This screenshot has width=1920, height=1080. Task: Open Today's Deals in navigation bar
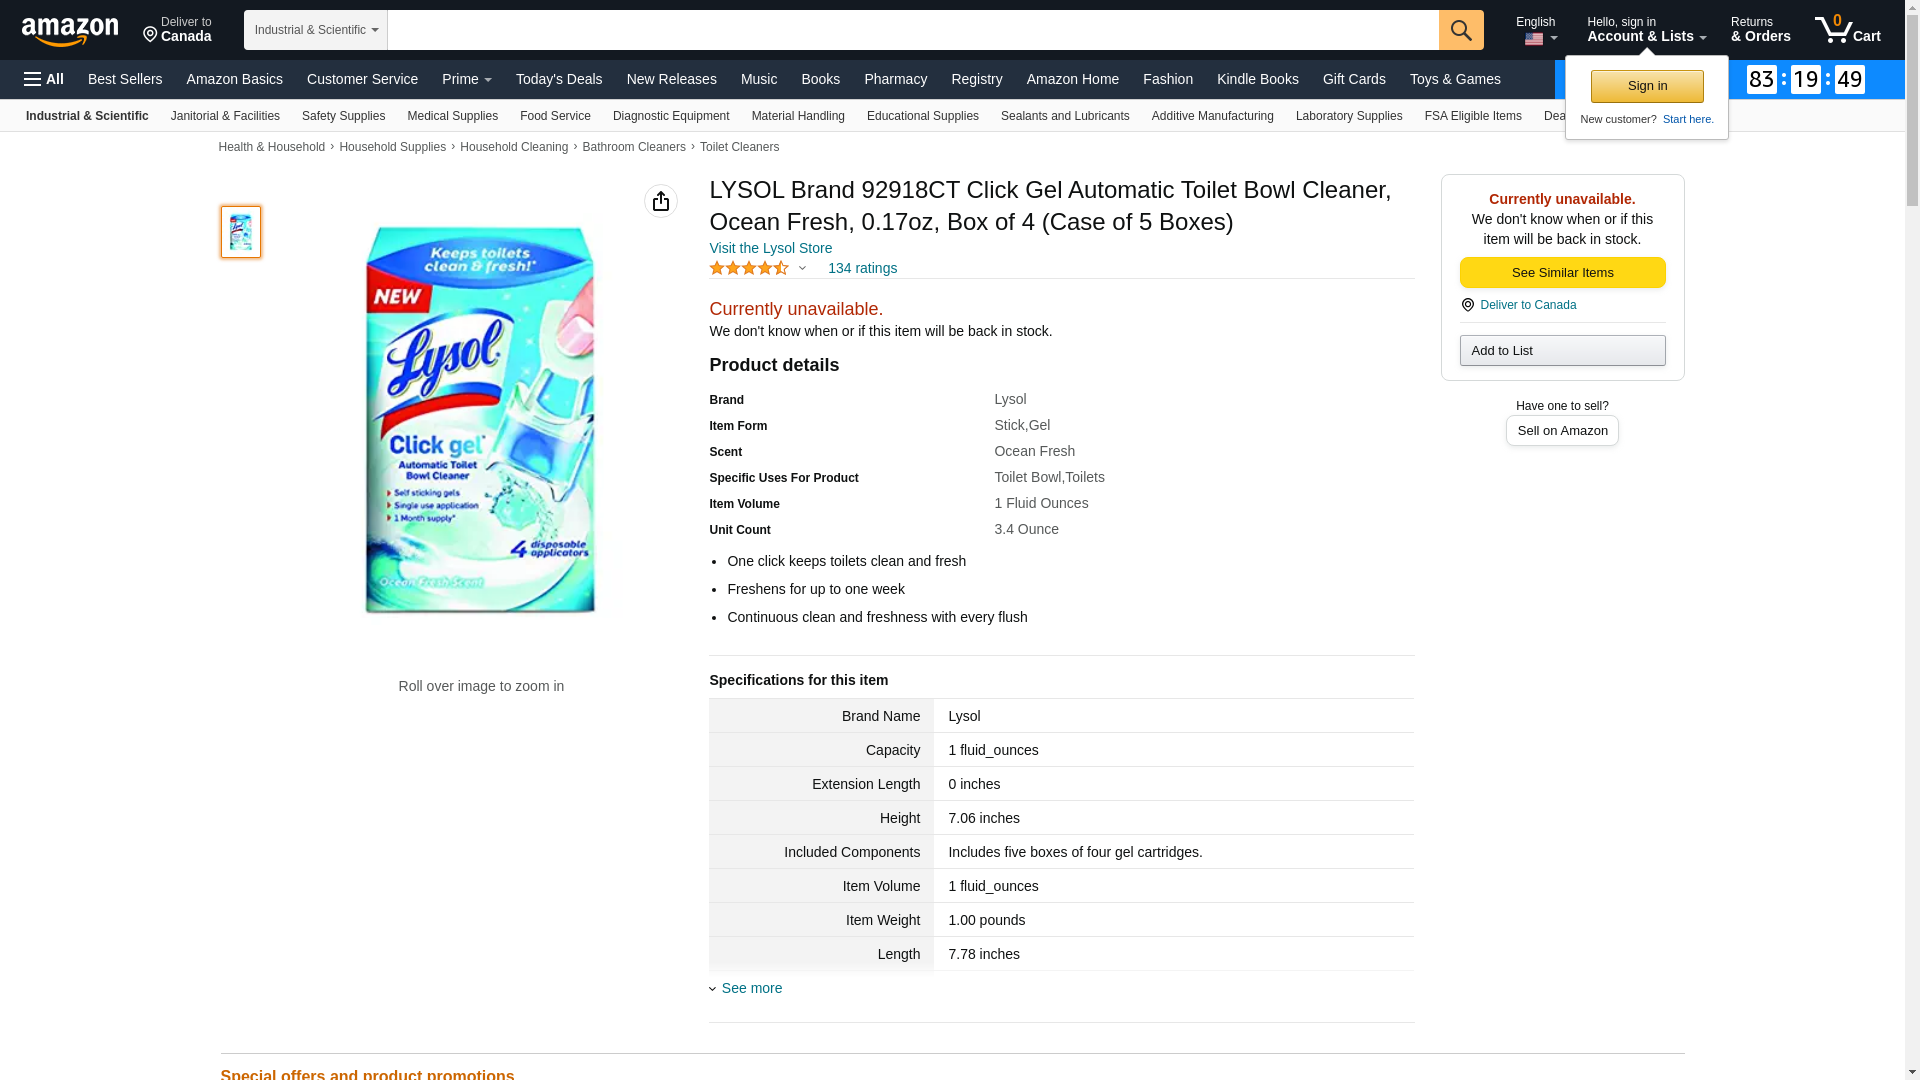click(x=559, y=79)
